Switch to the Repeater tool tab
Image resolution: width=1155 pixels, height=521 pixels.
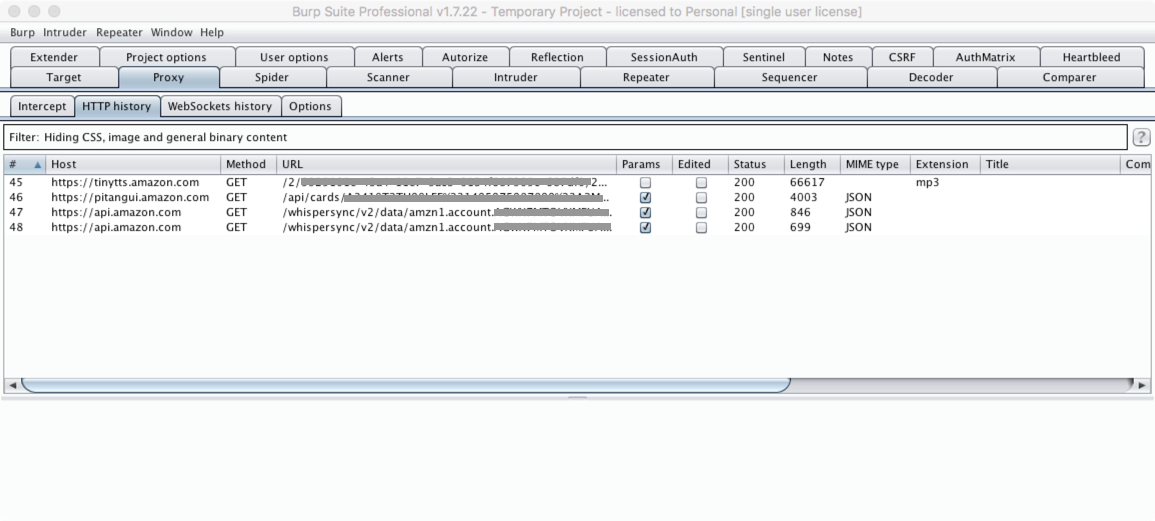pyautogui.click(x=646, y=77)
